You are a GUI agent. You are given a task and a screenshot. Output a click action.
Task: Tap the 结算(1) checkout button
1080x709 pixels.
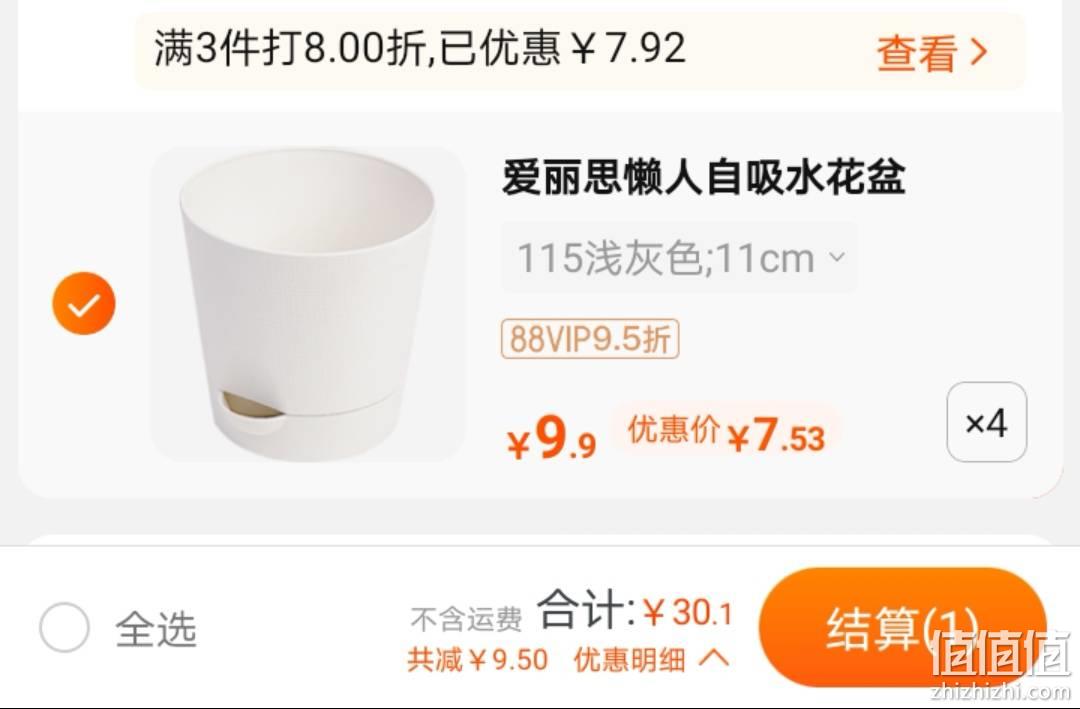903,627
